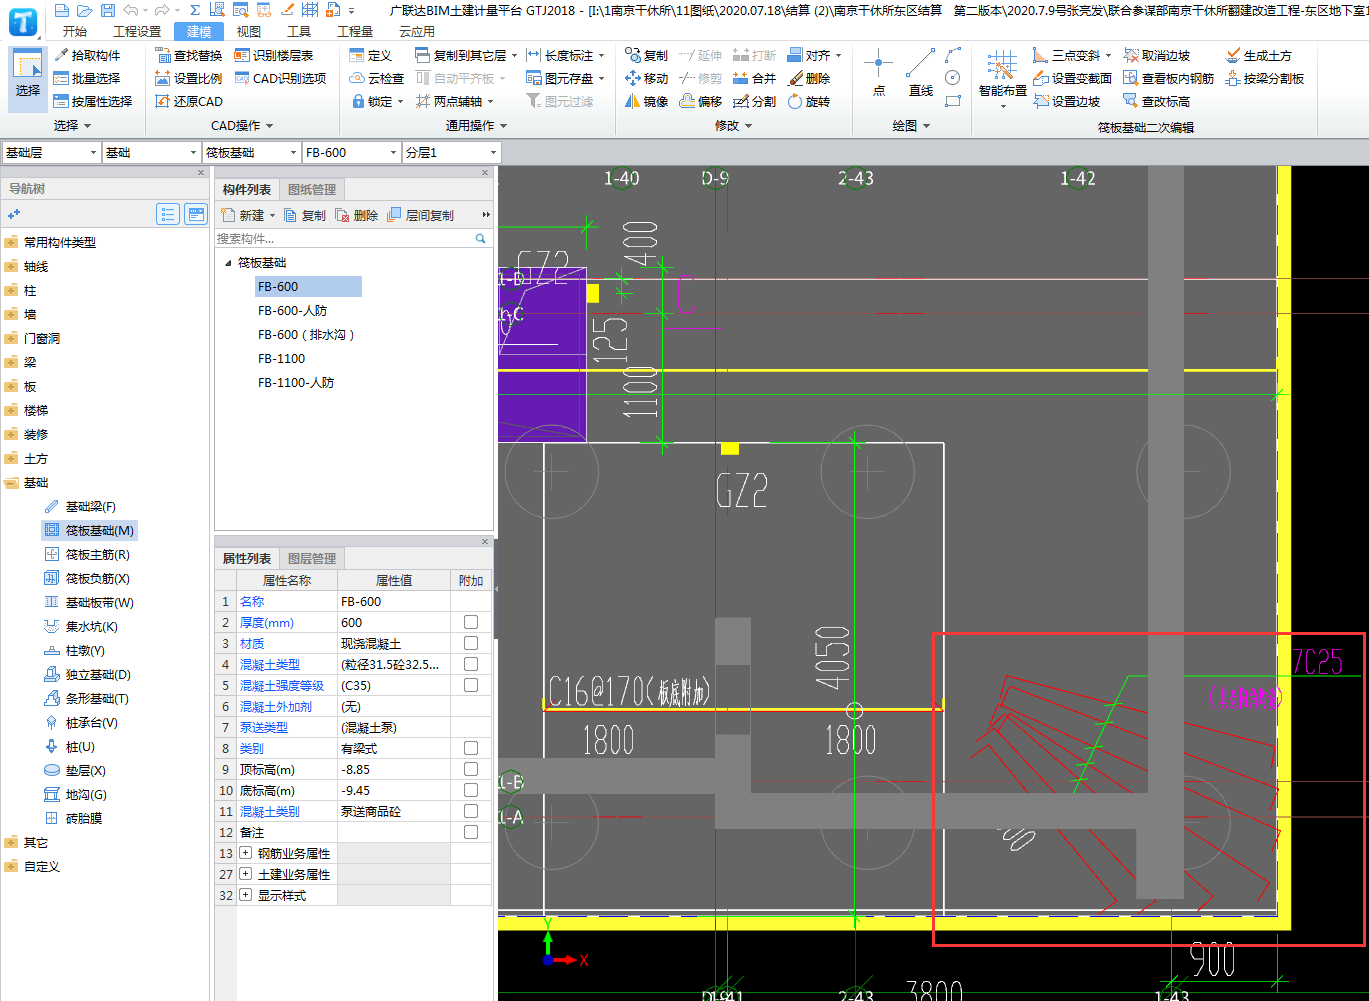1369x1001 pixels.
Task: Toggle 附加 checkbox for 材质 row
Action: 471,643
